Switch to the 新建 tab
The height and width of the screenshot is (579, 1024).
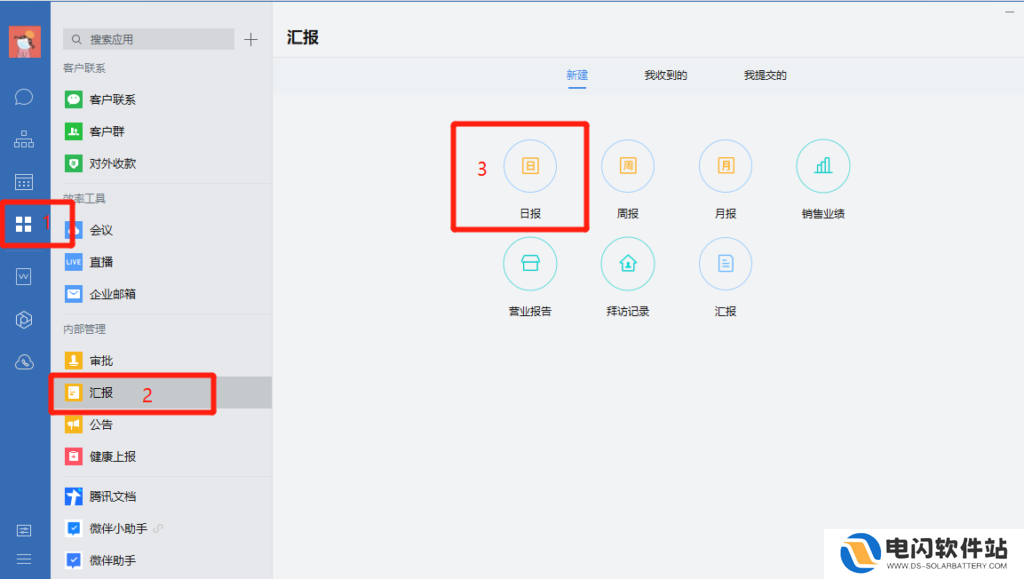[577, 76]
